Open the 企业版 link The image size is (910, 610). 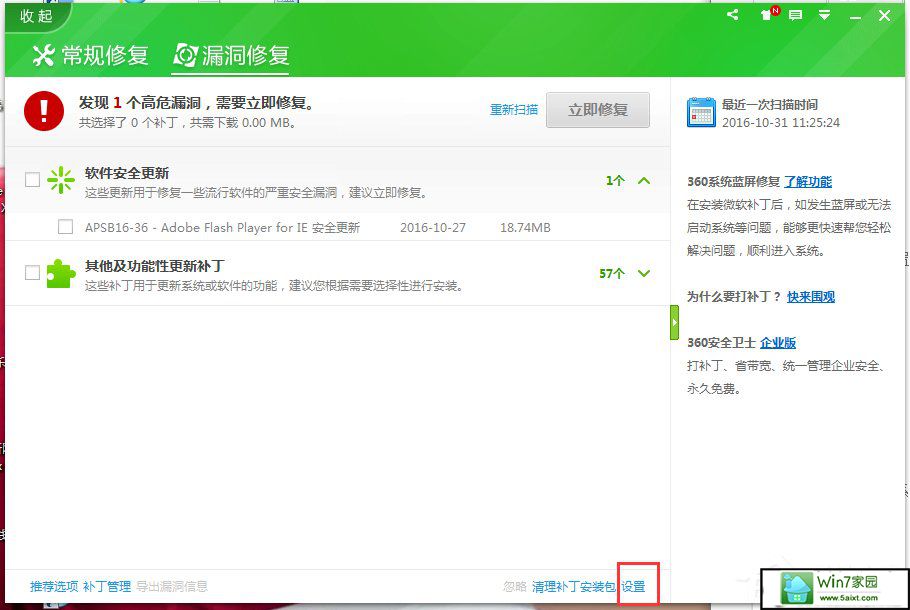(x=778, y=343)
